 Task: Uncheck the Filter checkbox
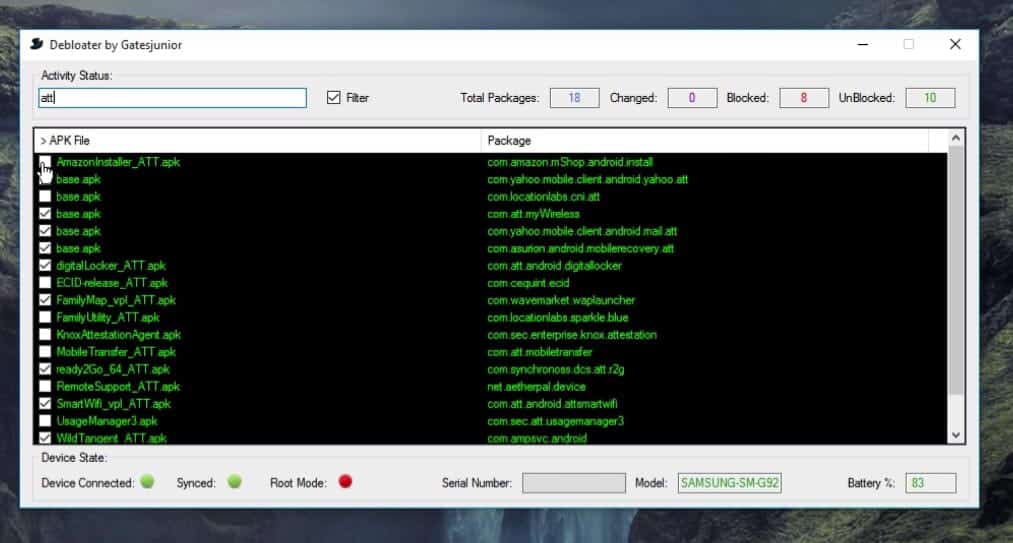tap(333, 98)
